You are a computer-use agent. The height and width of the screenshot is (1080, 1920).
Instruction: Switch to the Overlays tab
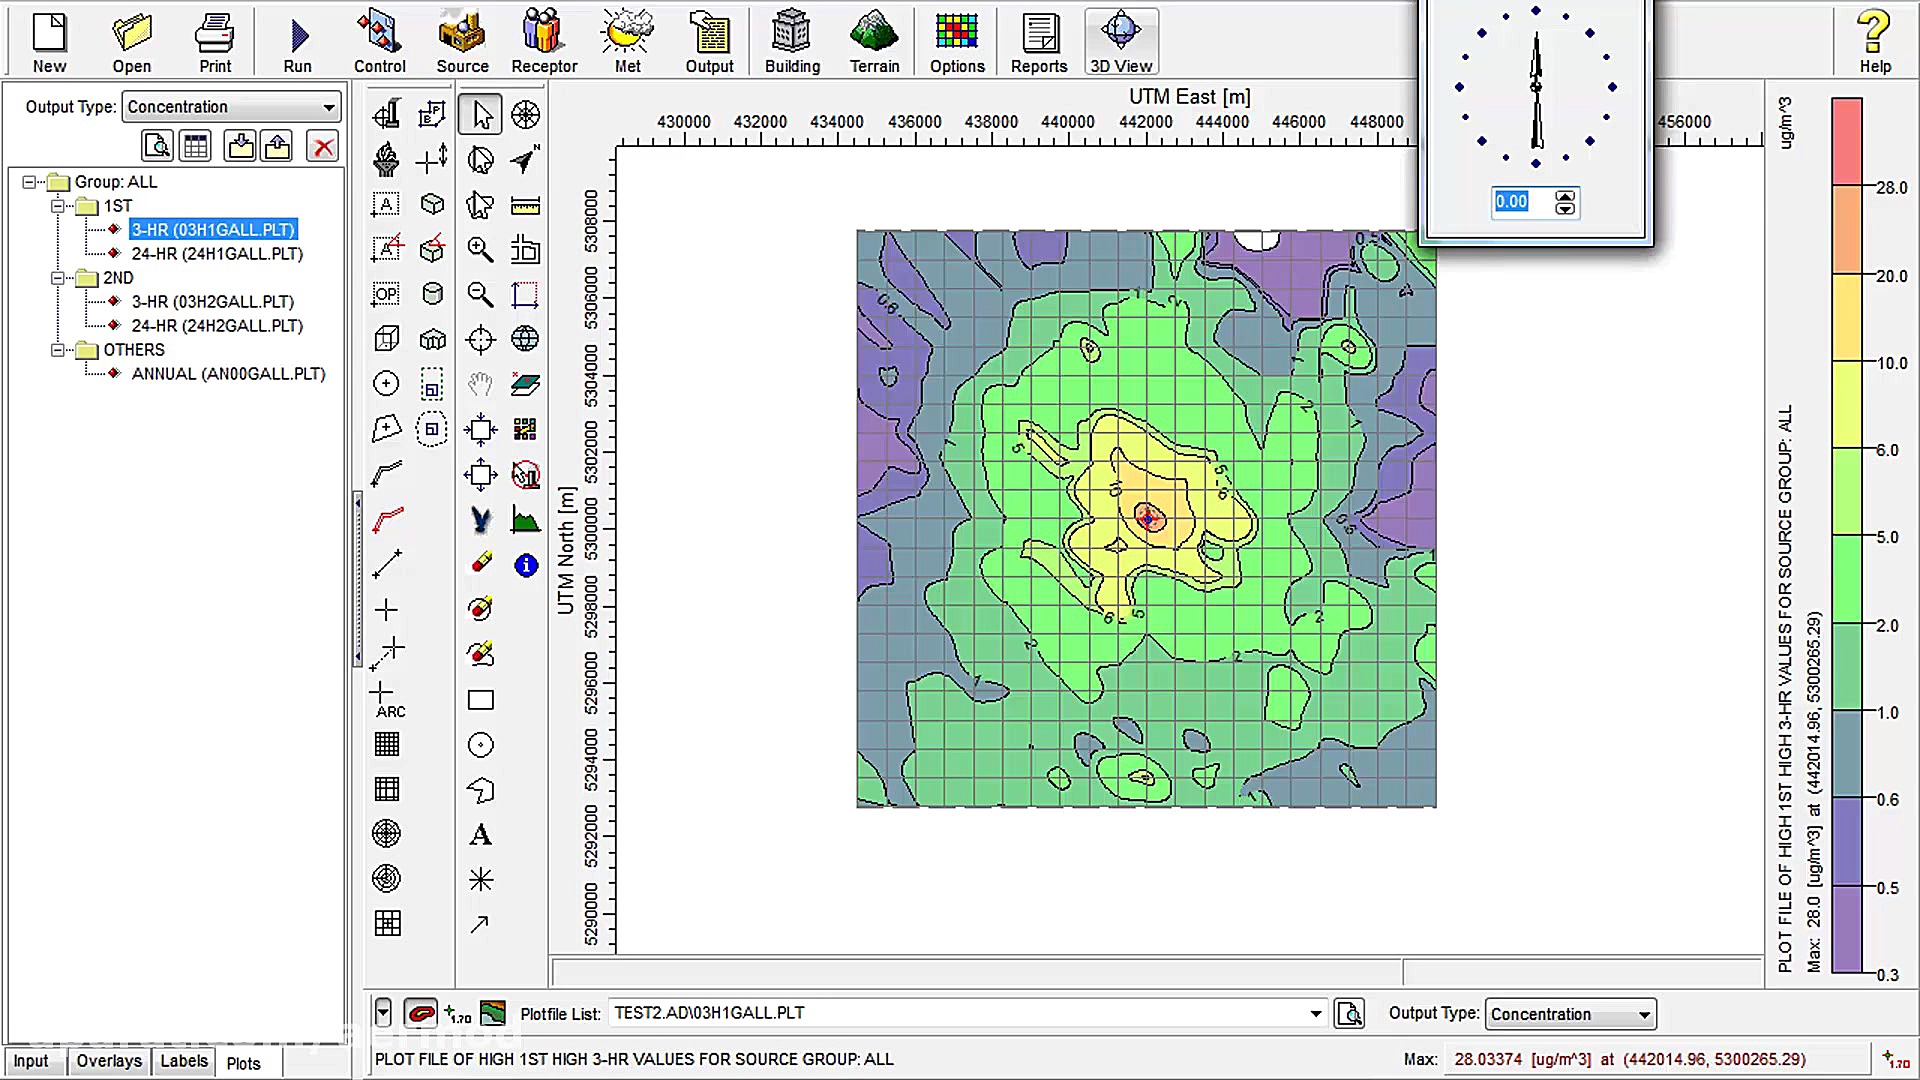coord(109,1062)
